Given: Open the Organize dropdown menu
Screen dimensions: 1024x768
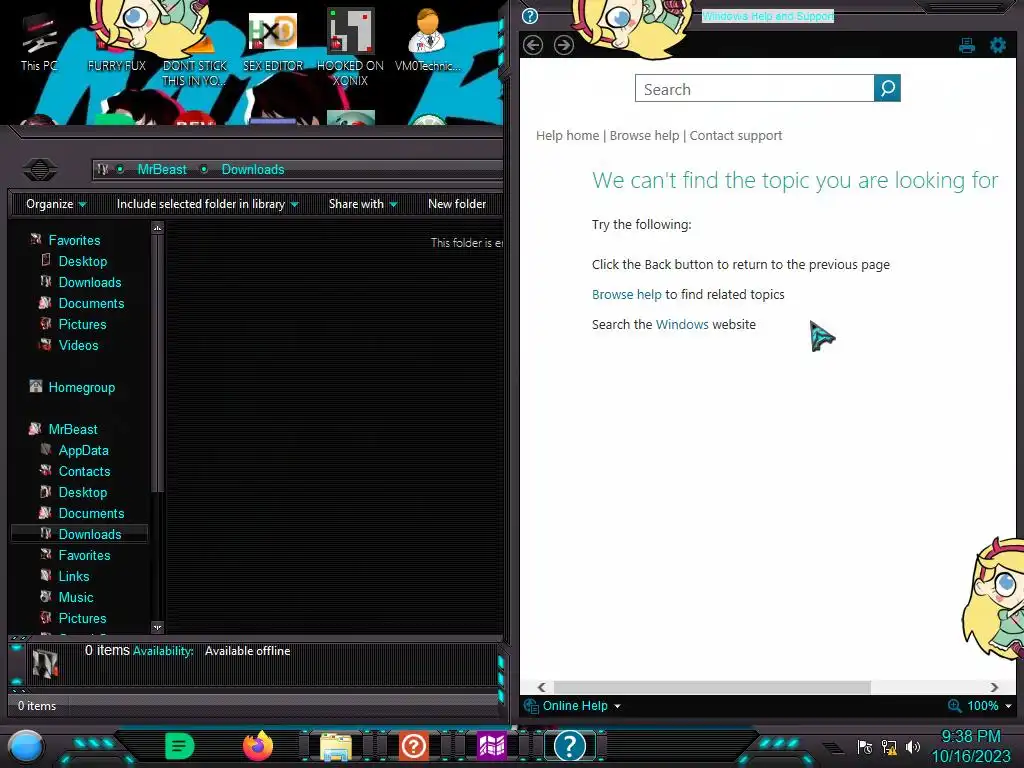Looking at the screenshot, I should (x=56, y=204).
